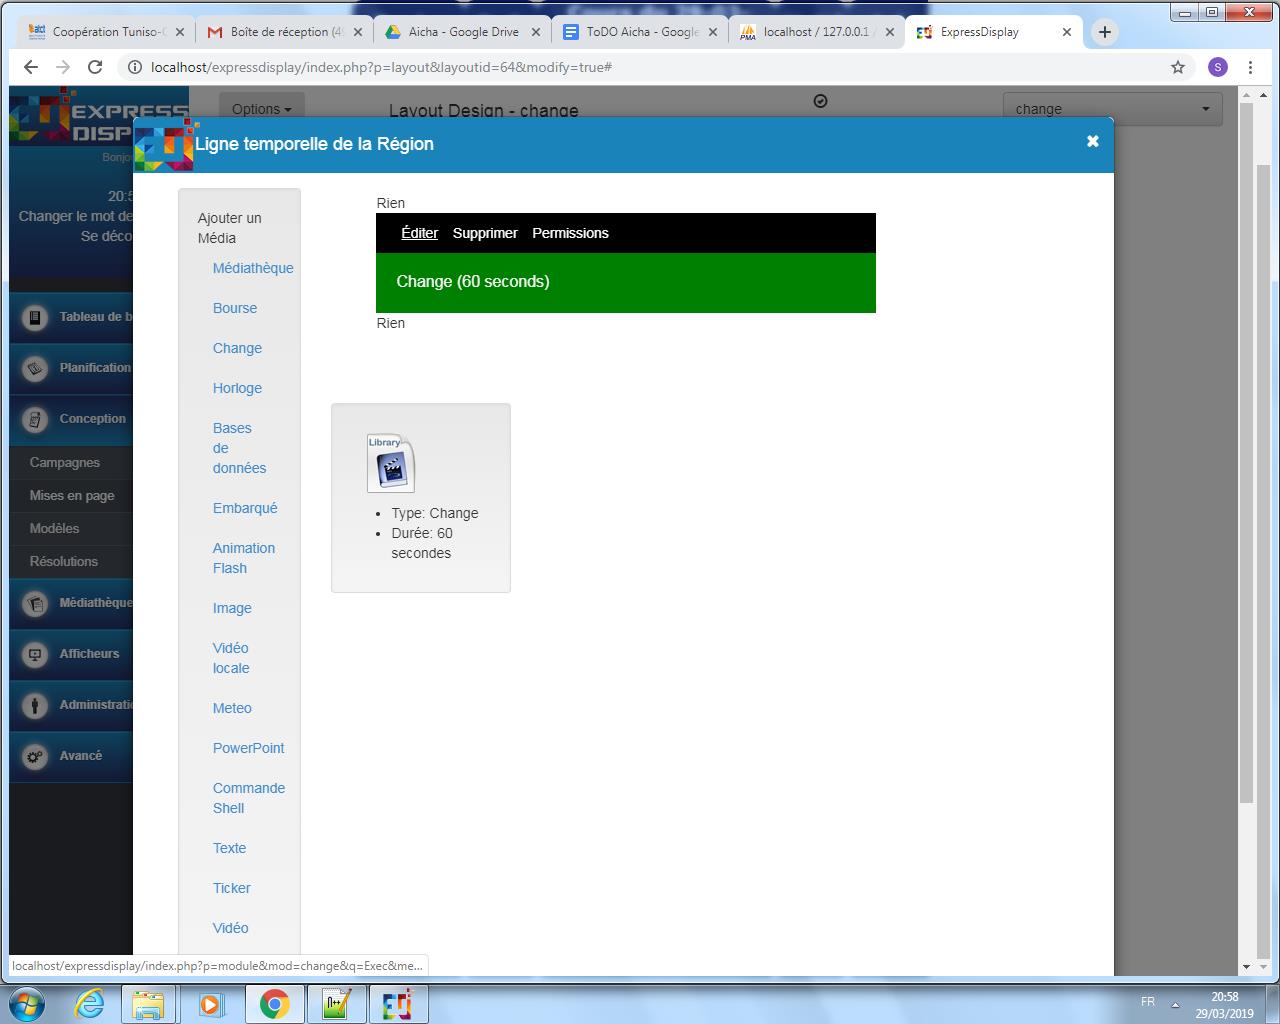Click the Conception sidebar icon
This screenshot has width=1280, height=1024.
point(35,419)
